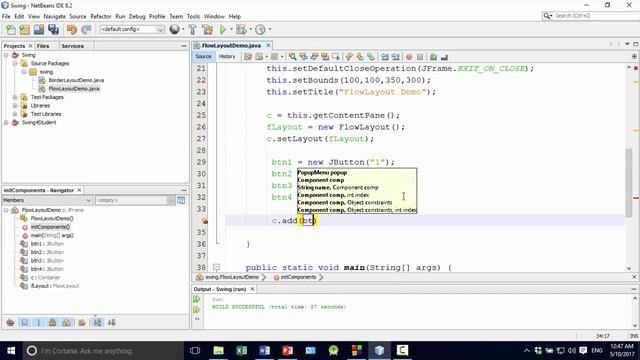
Task: Expand the Libraries node
Action: 15,105
